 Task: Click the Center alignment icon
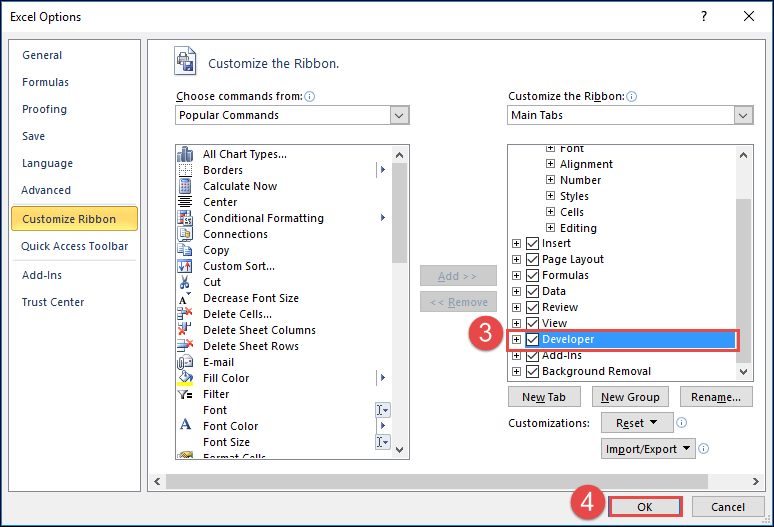coord(185,202)
